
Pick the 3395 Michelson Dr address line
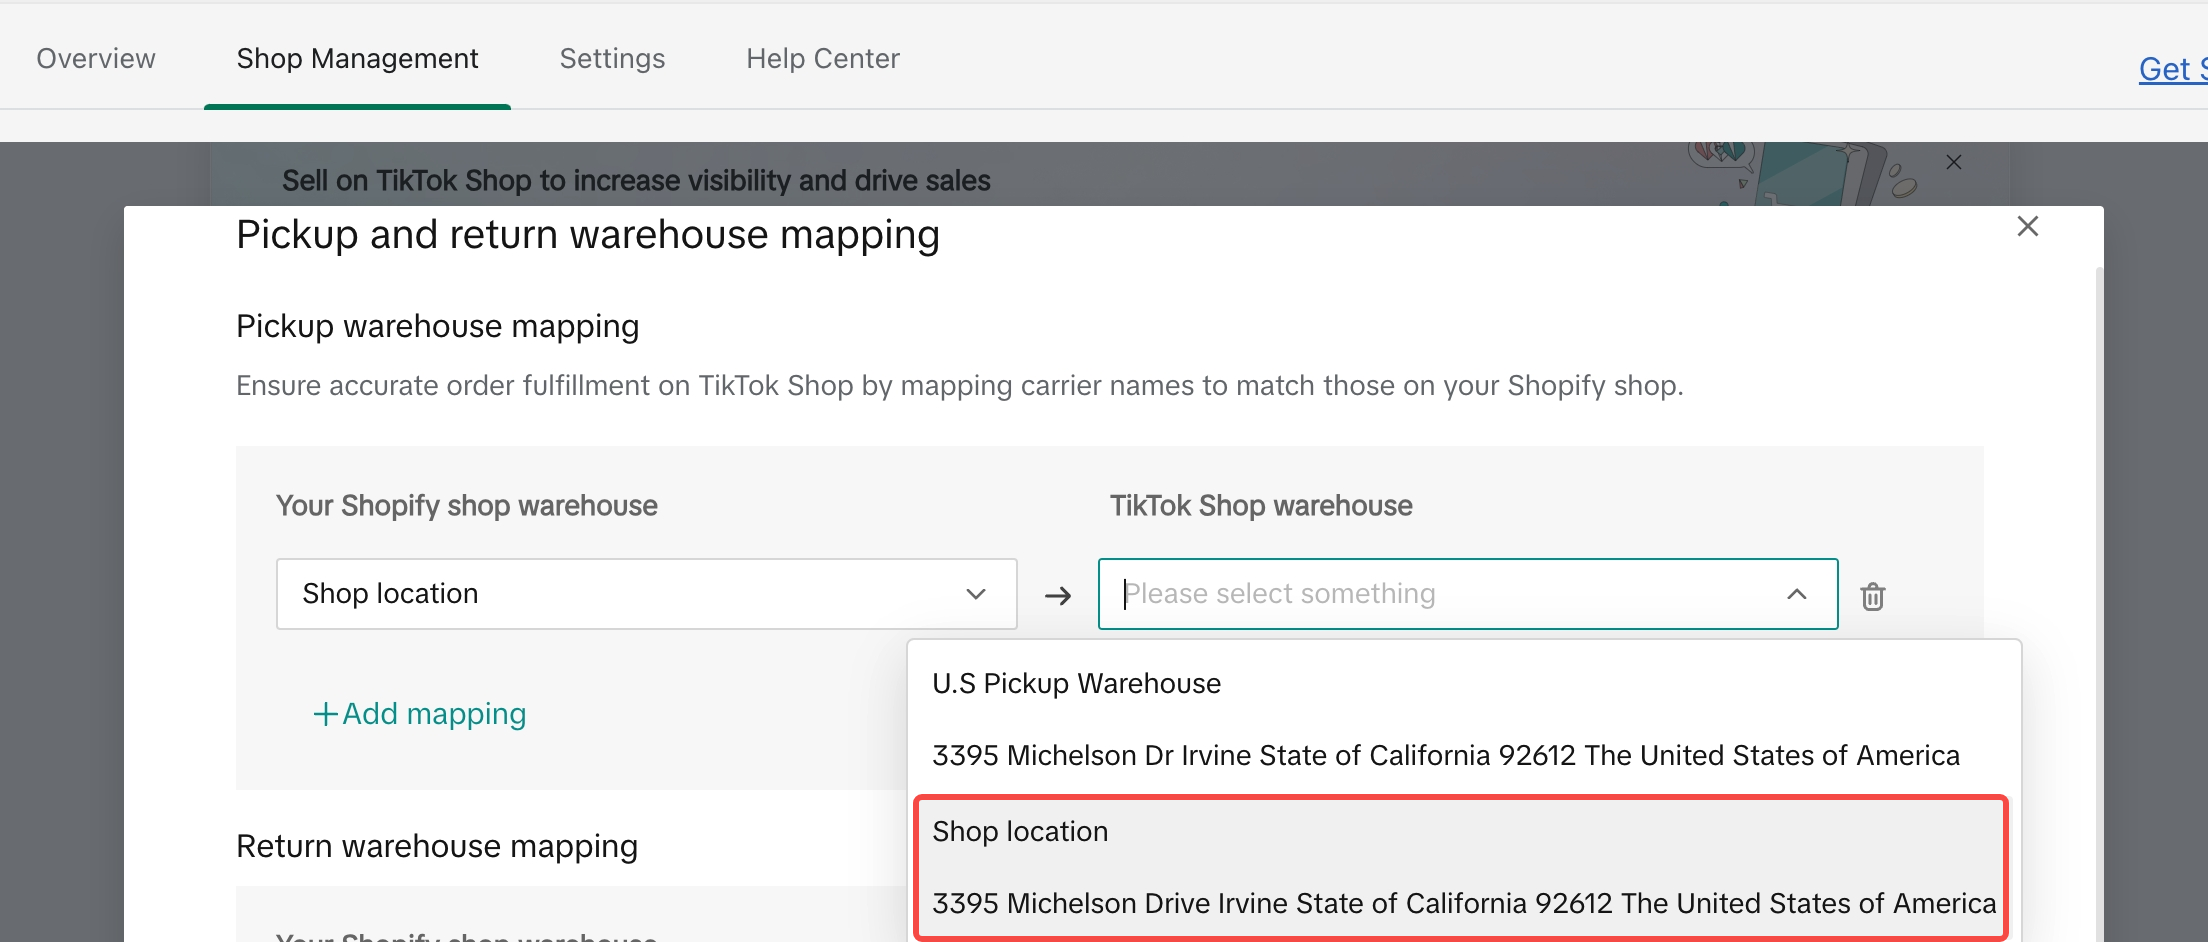(1445, 756)
